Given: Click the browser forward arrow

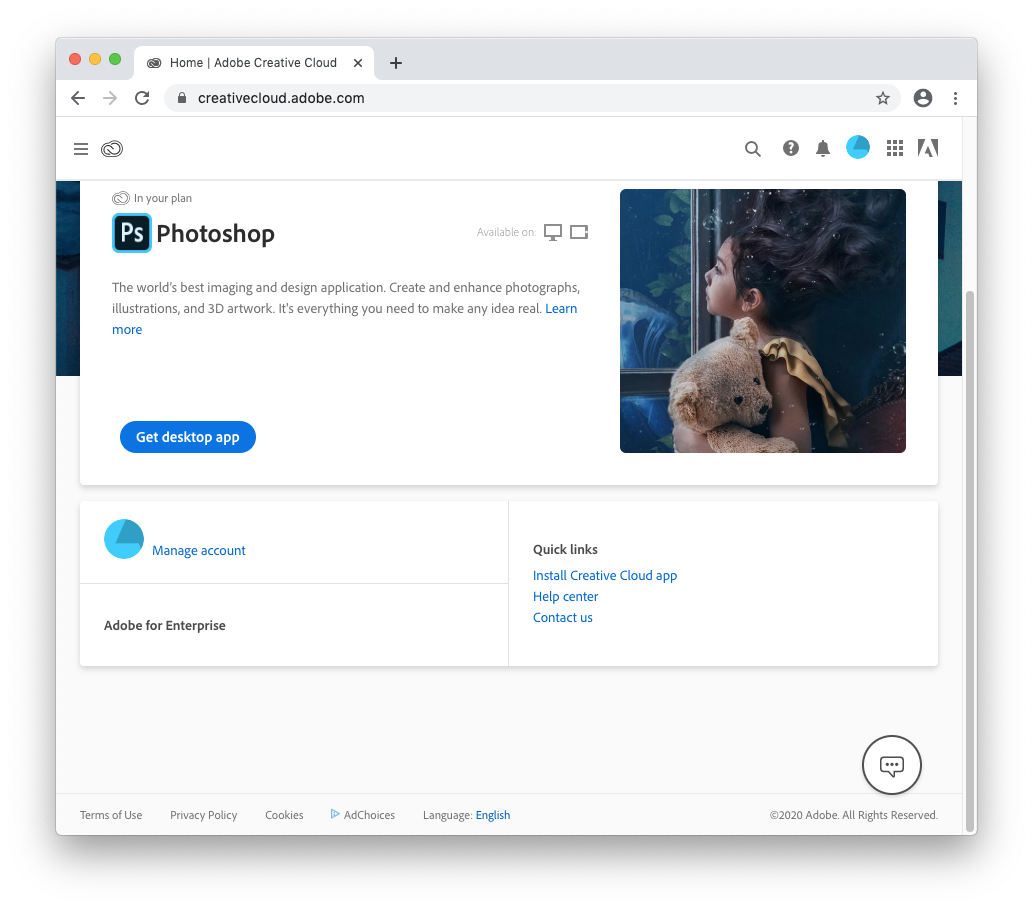Looking at the screenshot, I should click(x=110, y=98).
